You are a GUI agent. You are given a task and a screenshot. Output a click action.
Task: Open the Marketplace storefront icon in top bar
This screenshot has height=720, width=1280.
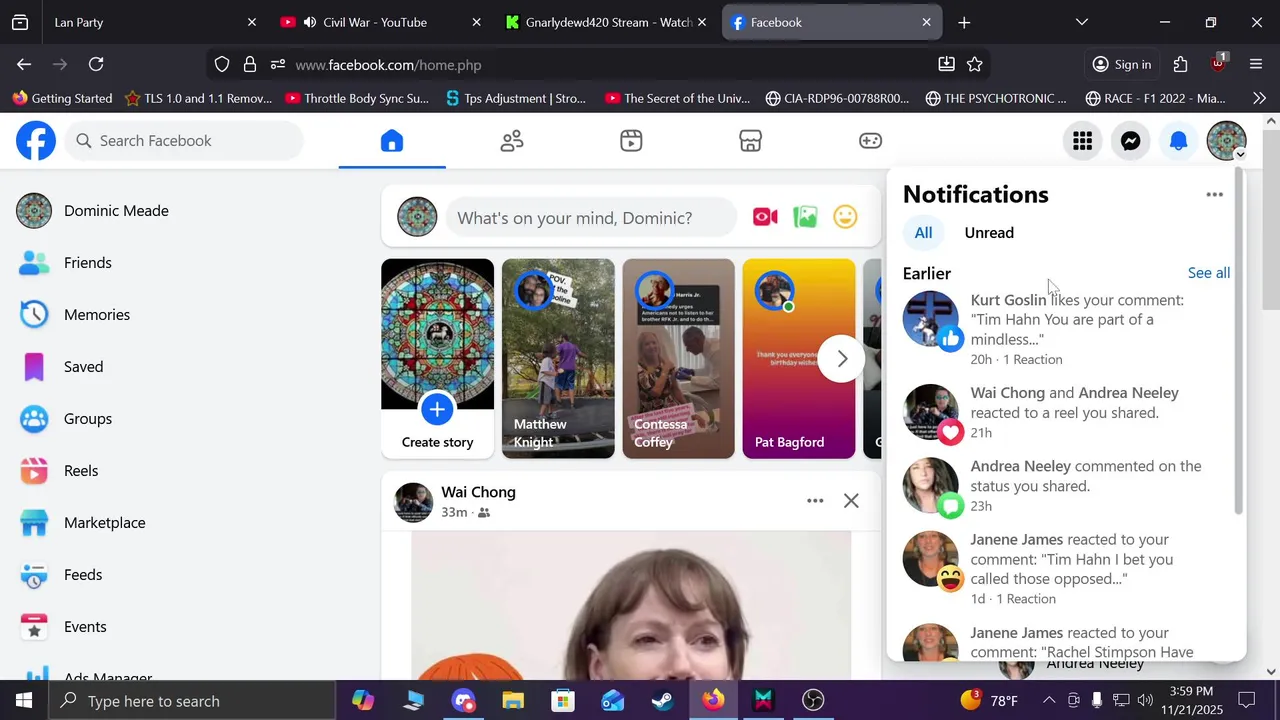pos(751,141)
